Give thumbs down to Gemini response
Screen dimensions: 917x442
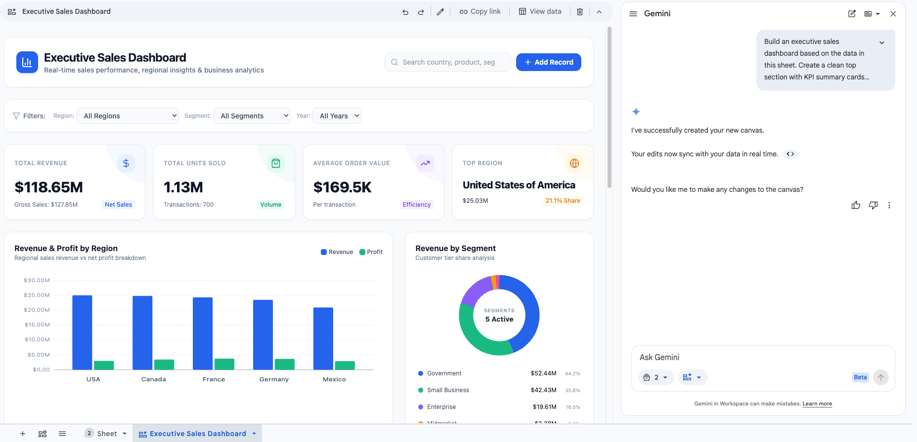tap(873, 205)
